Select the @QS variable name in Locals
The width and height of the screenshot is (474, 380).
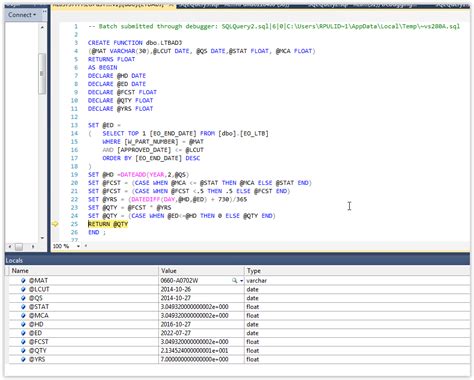(36, 298)
